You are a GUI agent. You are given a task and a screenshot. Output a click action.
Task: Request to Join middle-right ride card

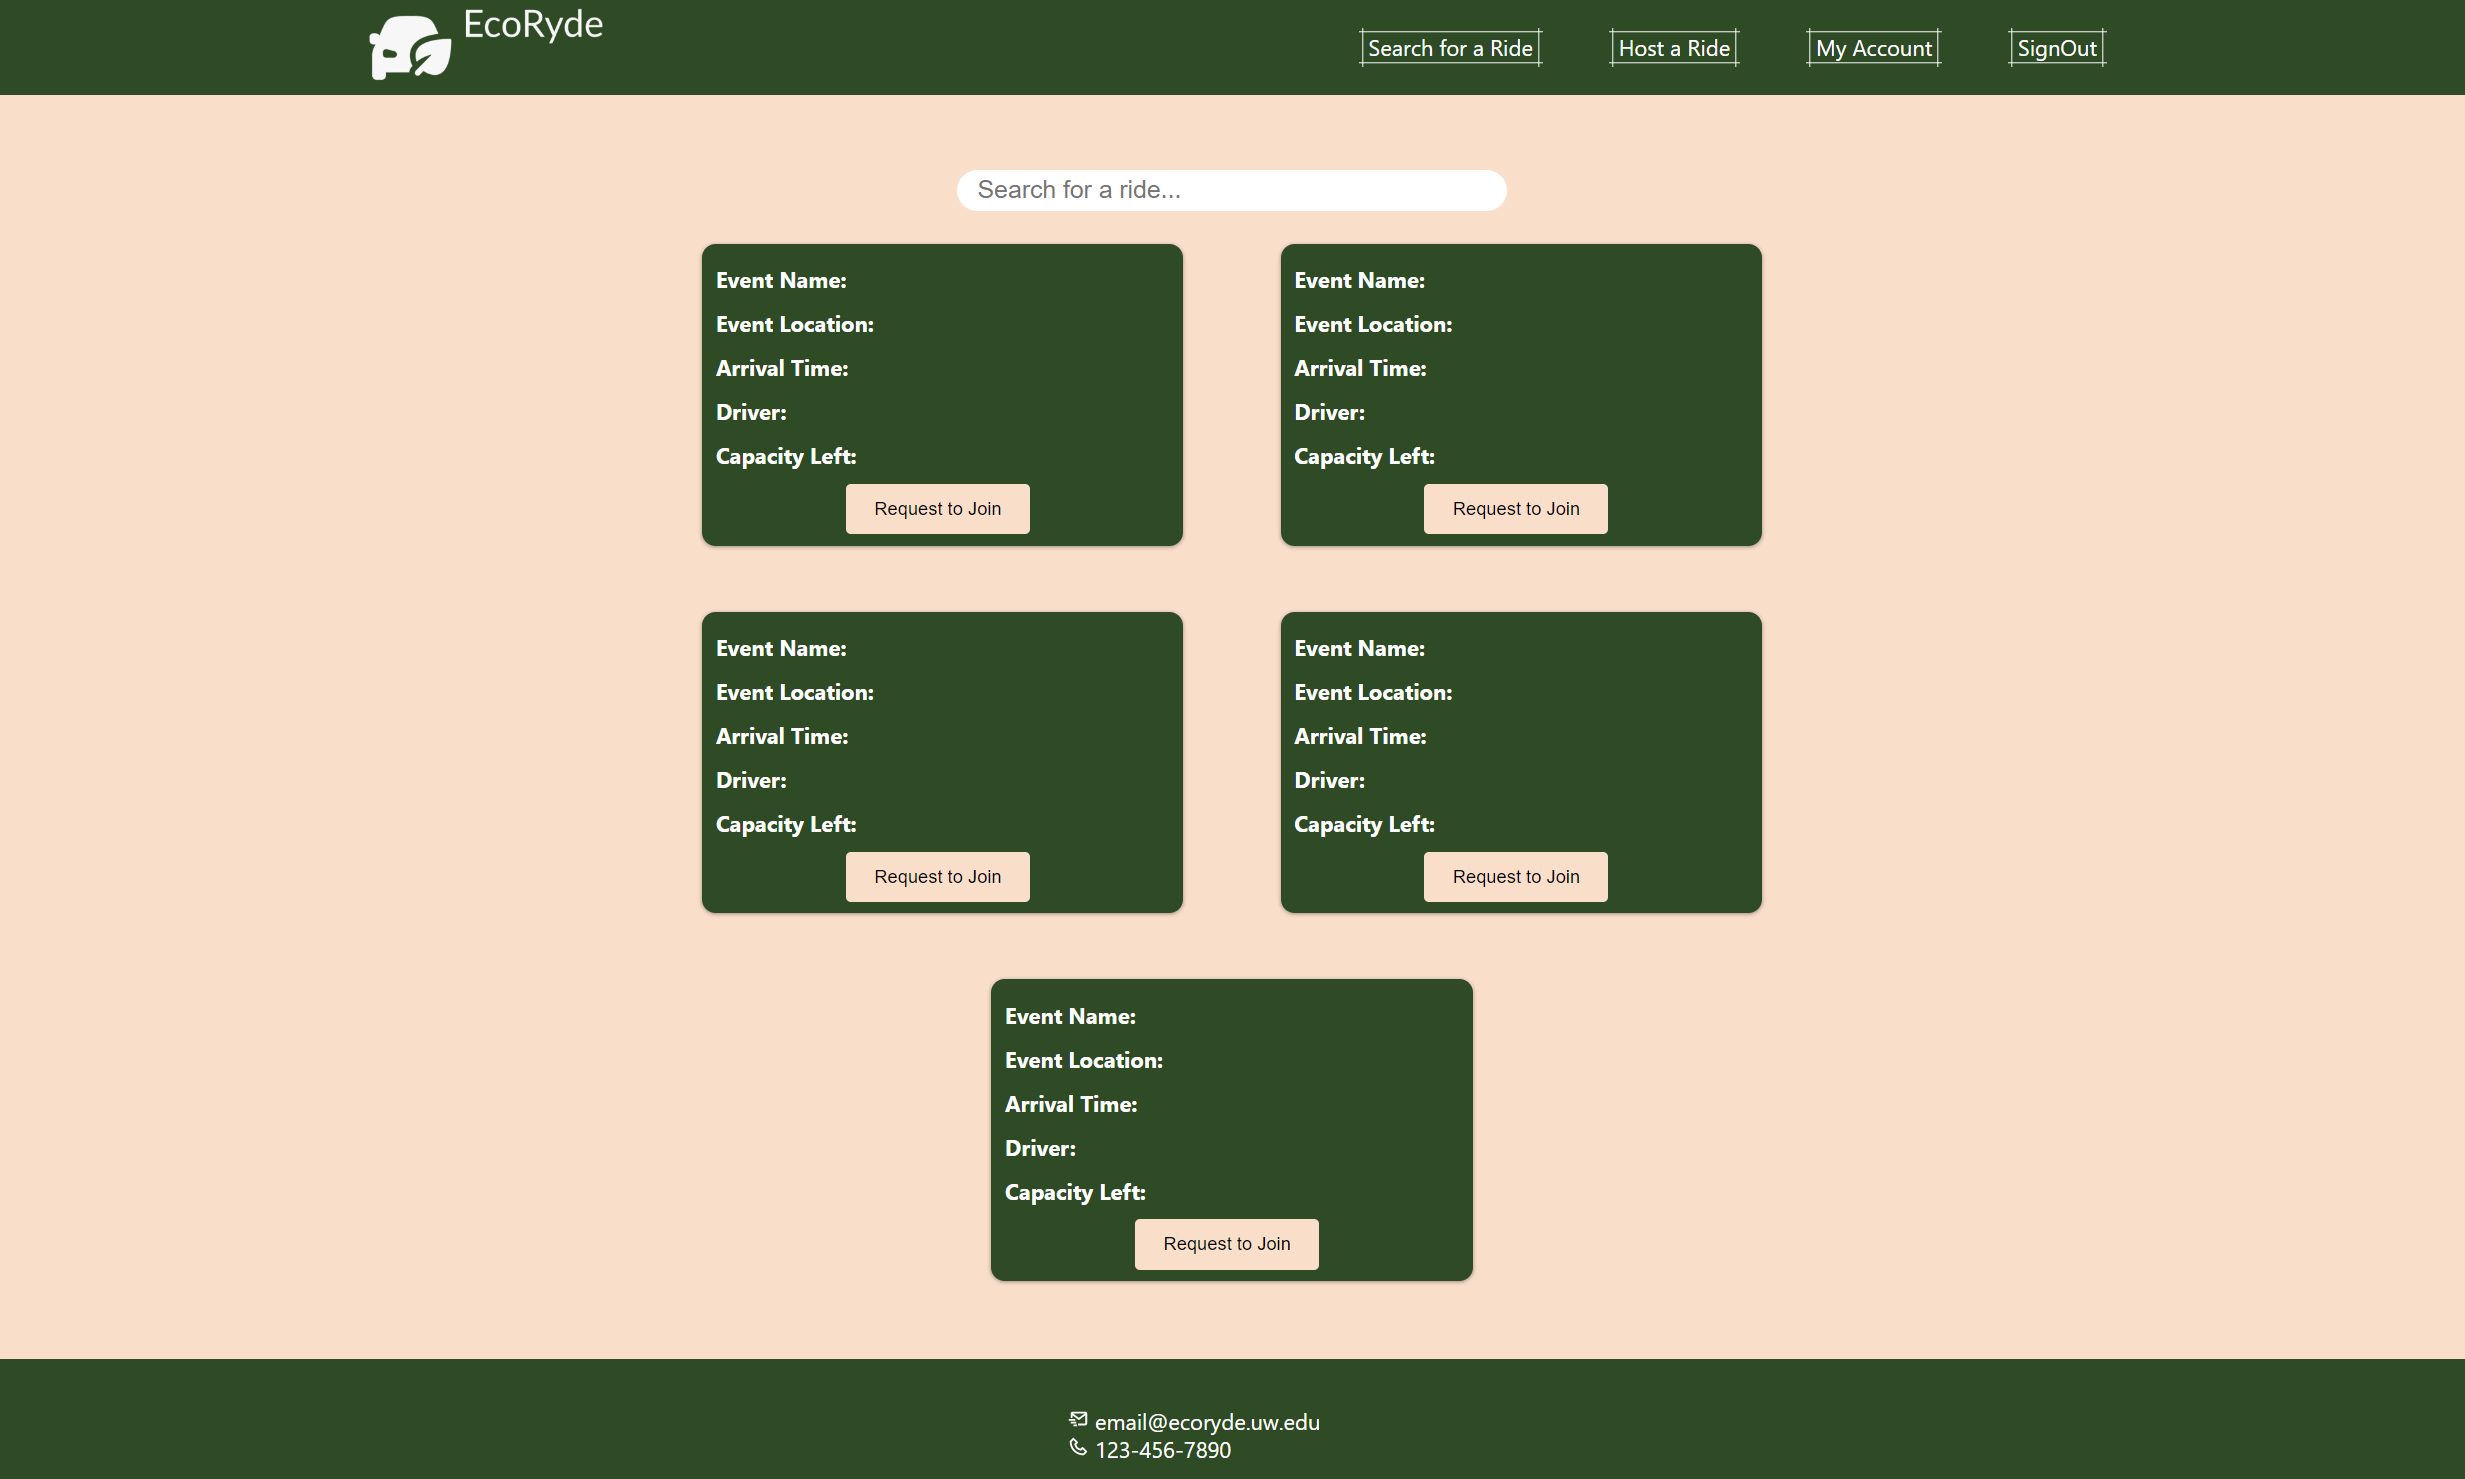pos(1515,877)
